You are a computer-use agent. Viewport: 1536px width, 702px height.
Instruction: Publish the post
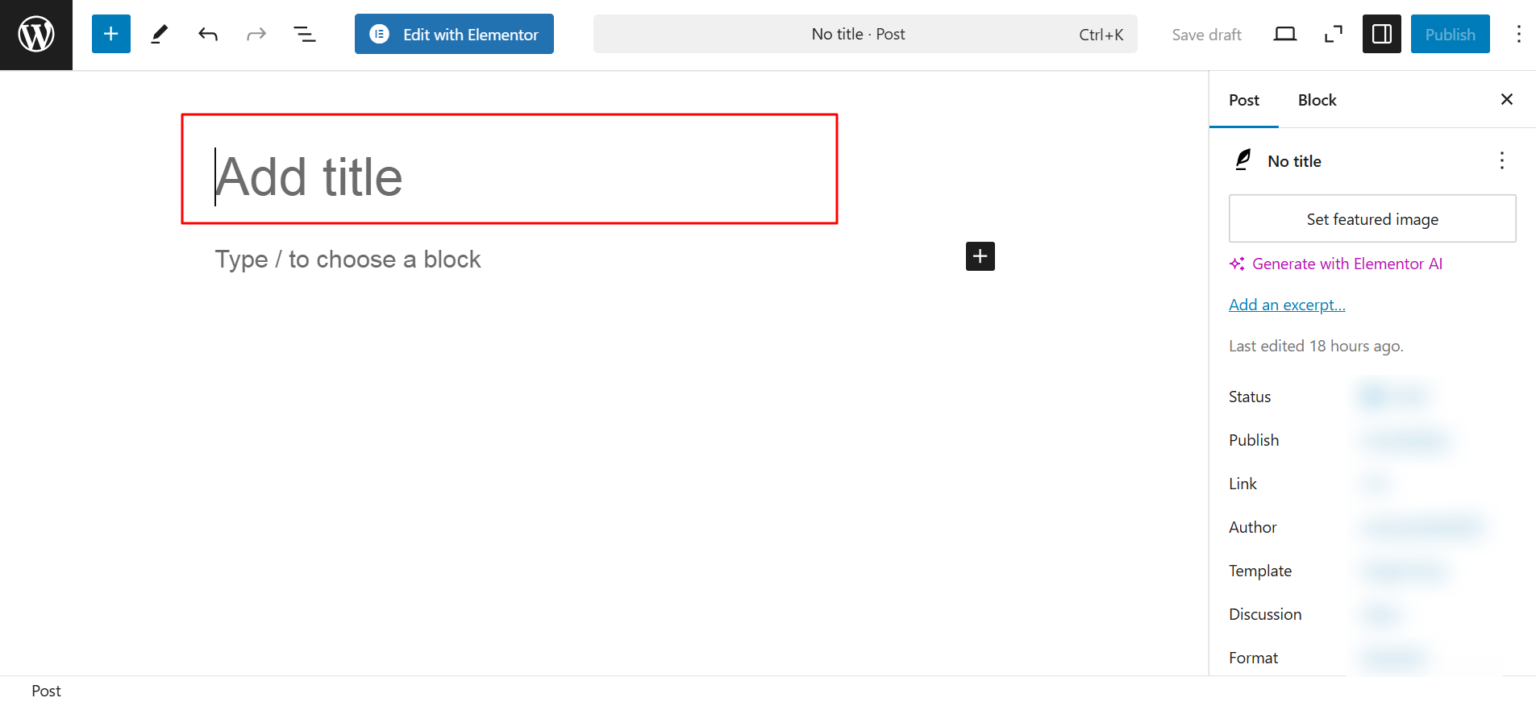[1450, 33]
